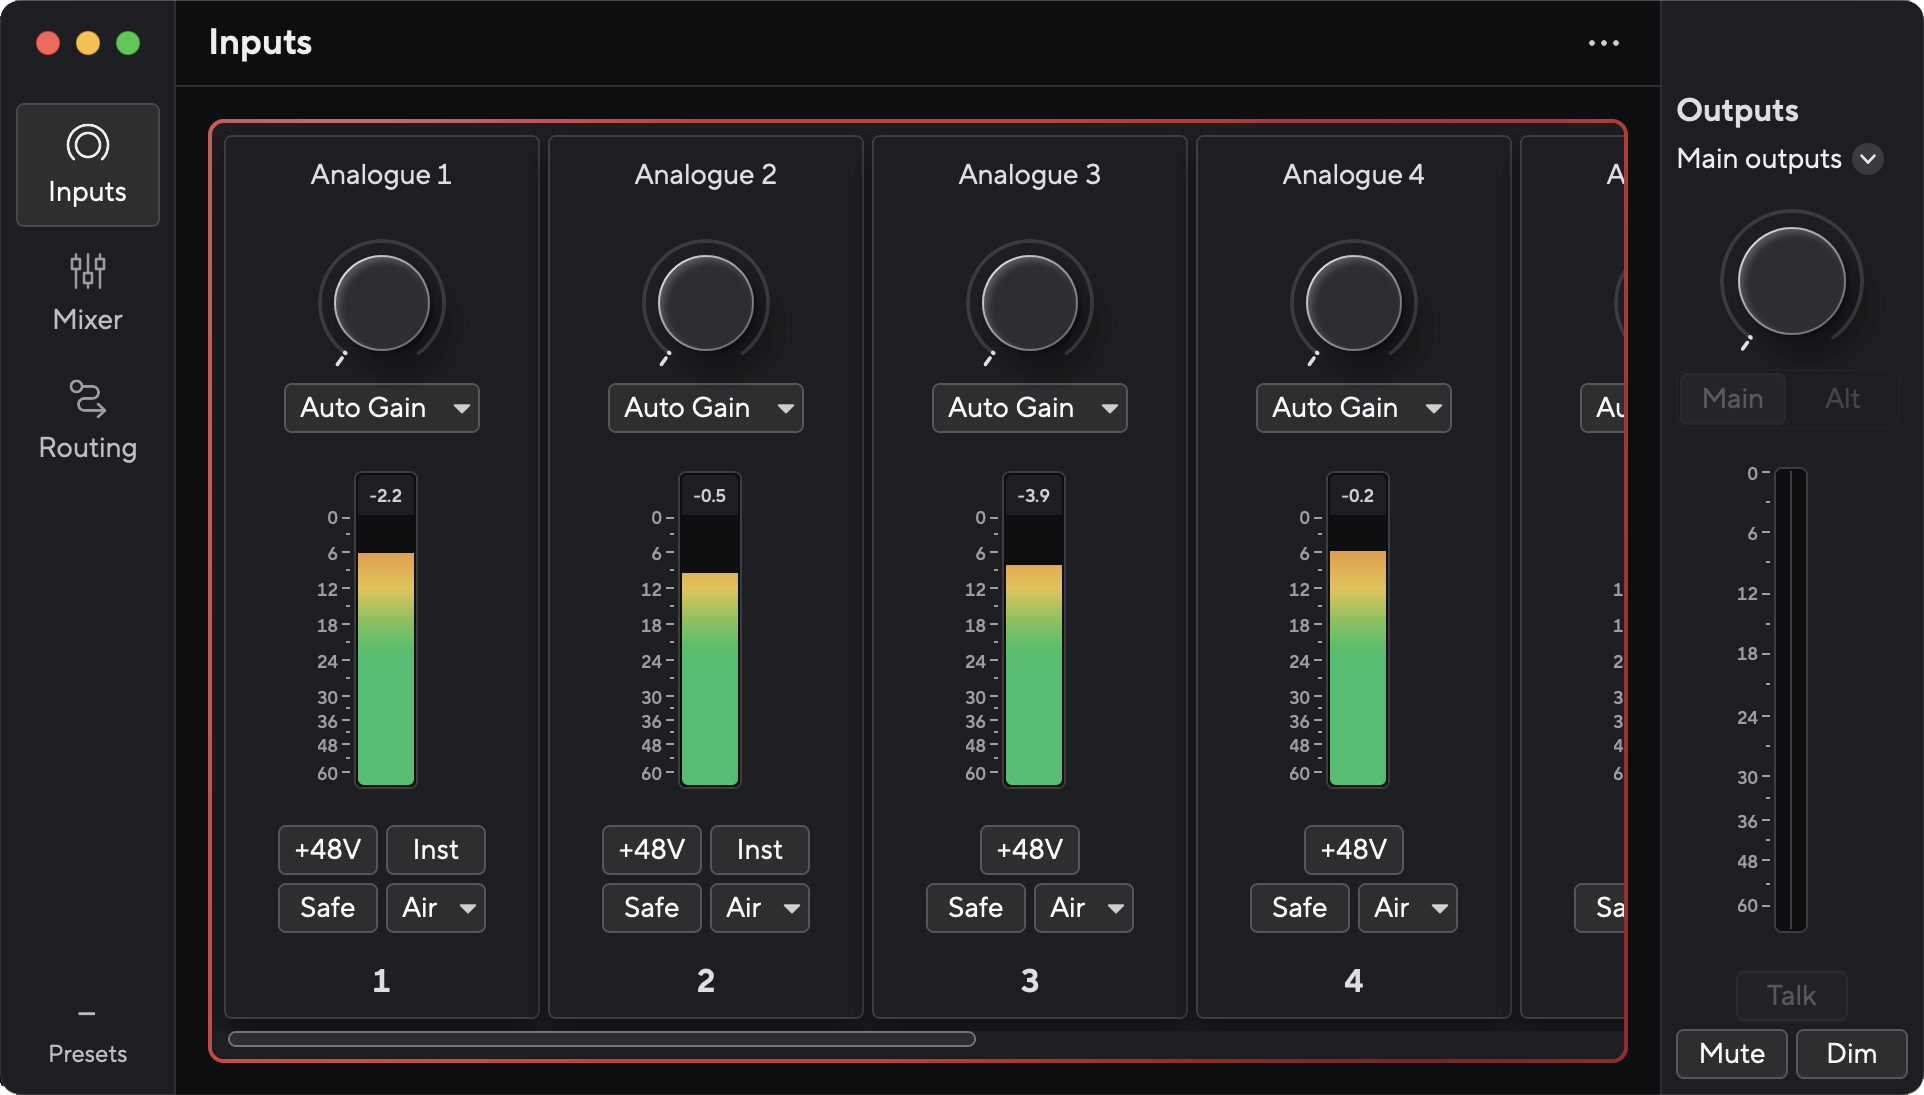
Task: Enable Safe mode on Analogue 3
Action: click(975, 908)
